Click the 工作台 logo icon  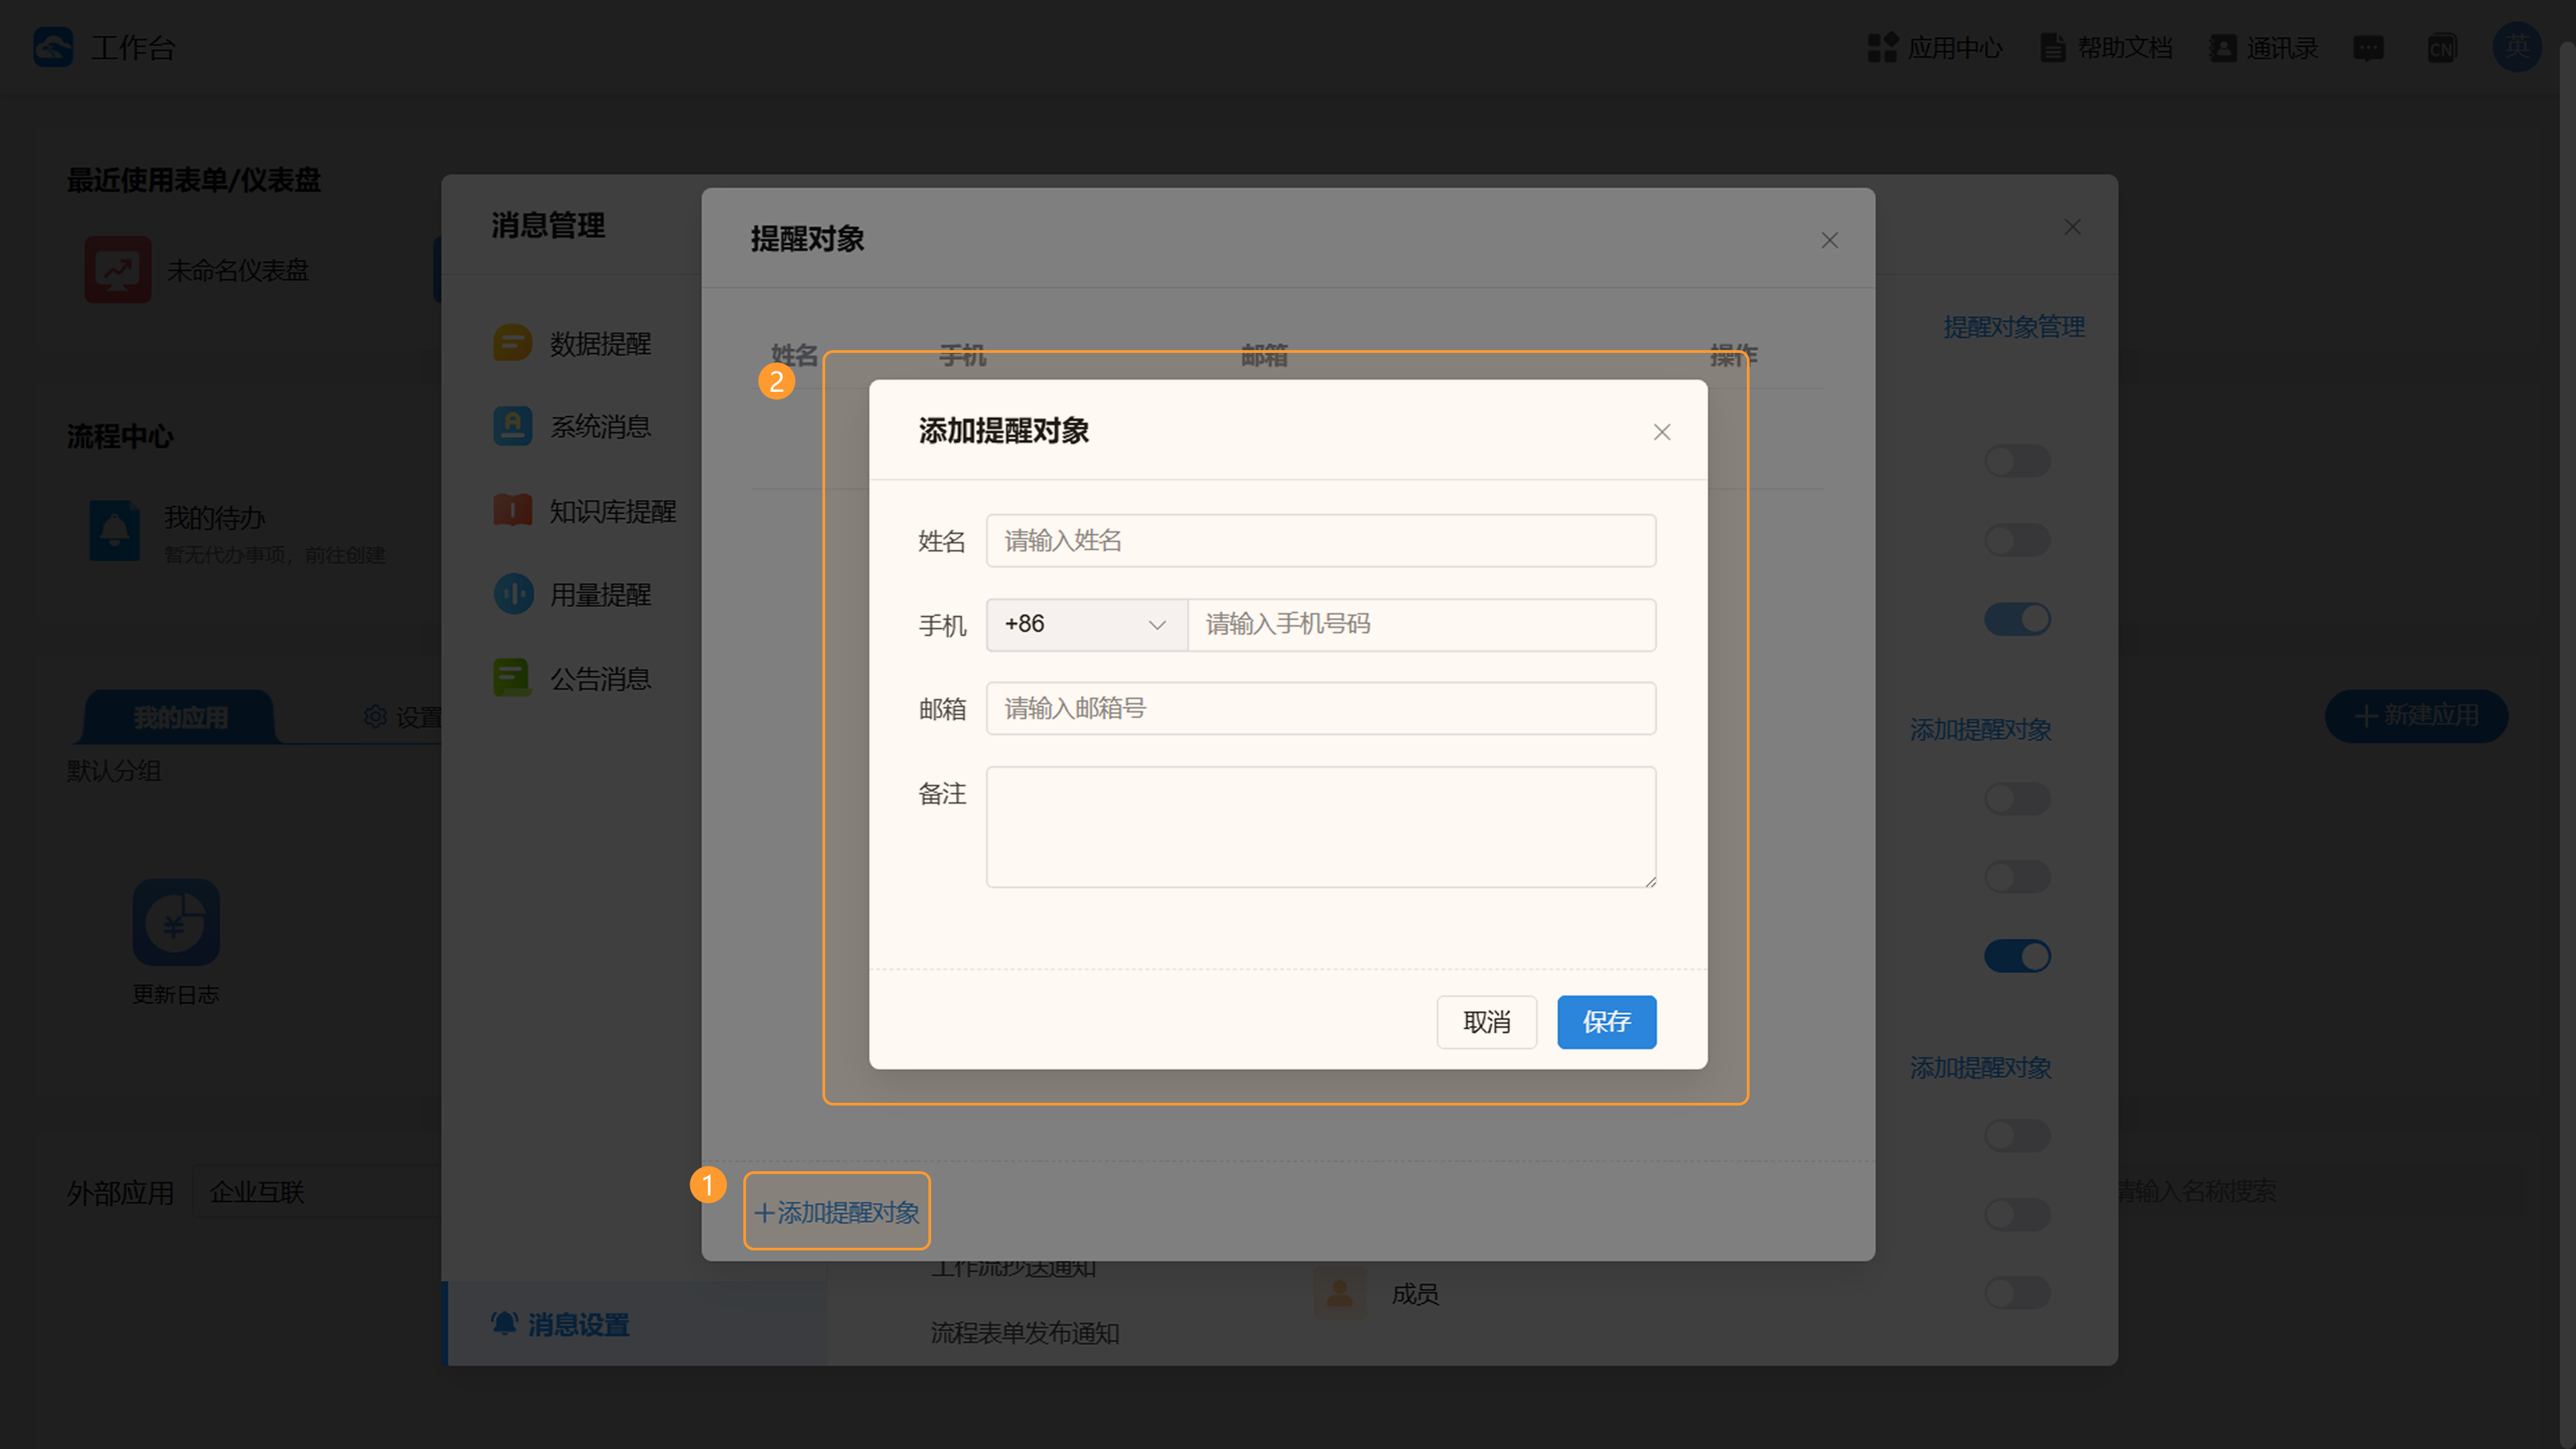pyautogui.click(x=53, y=47)
